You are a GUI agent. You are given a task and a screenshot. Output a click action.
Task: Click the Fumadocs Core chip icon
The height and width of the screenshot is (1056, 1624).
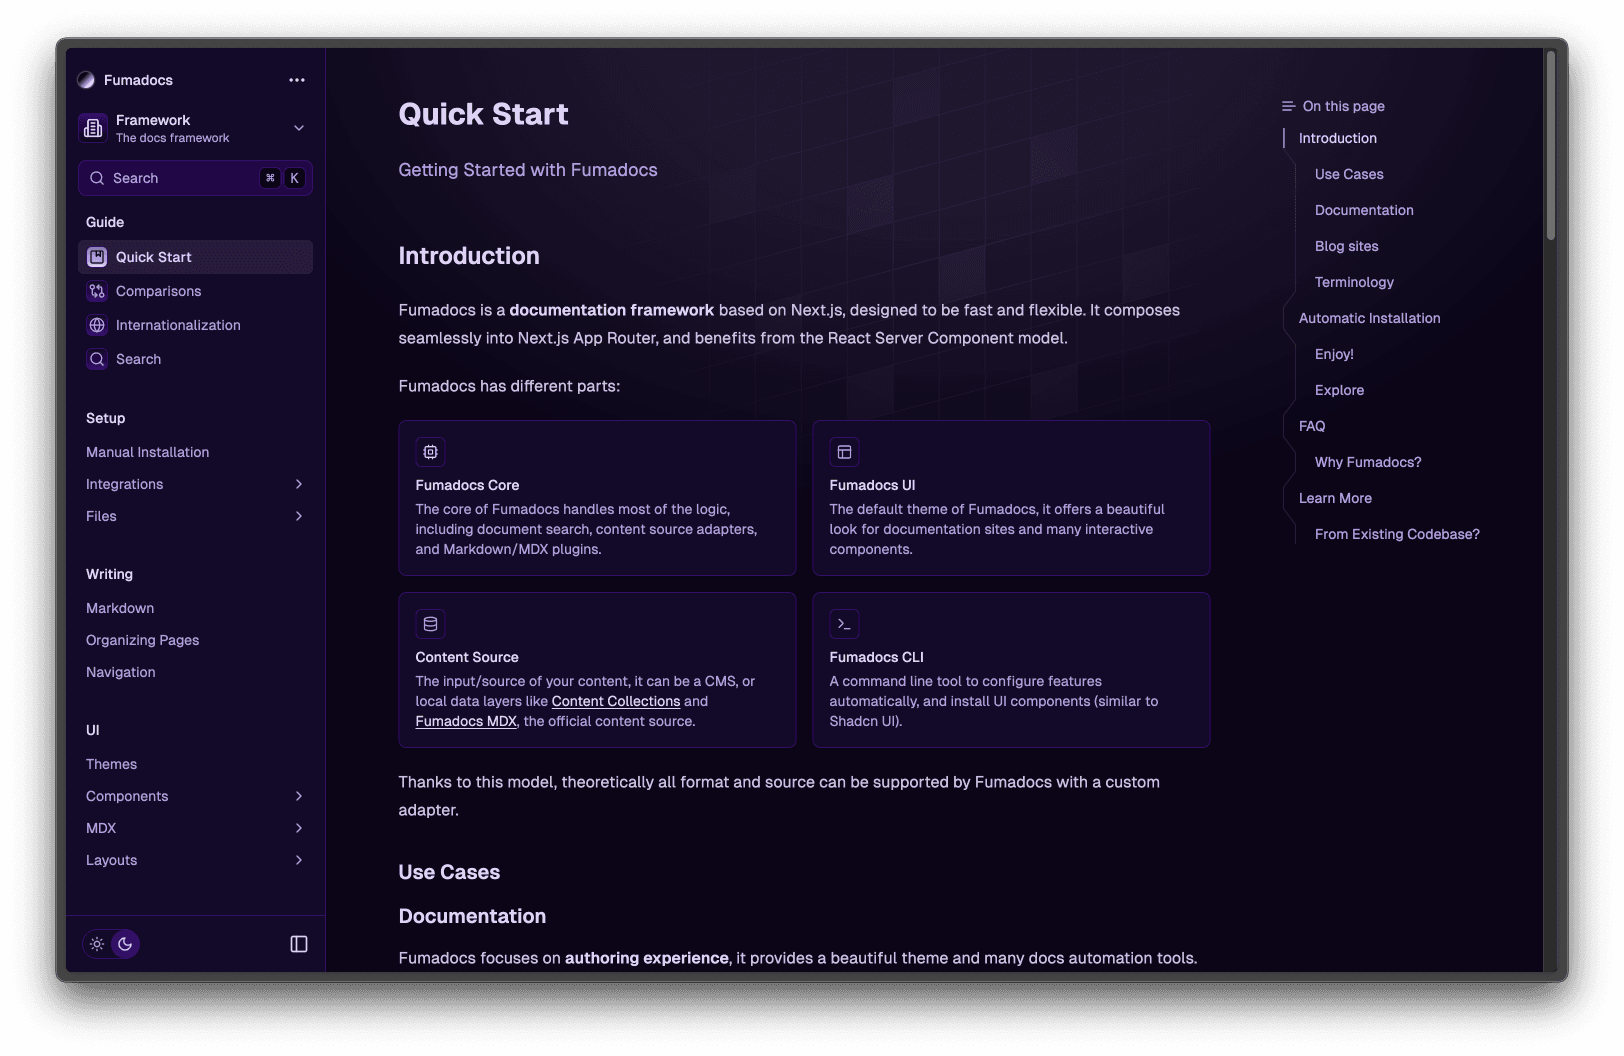click(x=431, y=452)
